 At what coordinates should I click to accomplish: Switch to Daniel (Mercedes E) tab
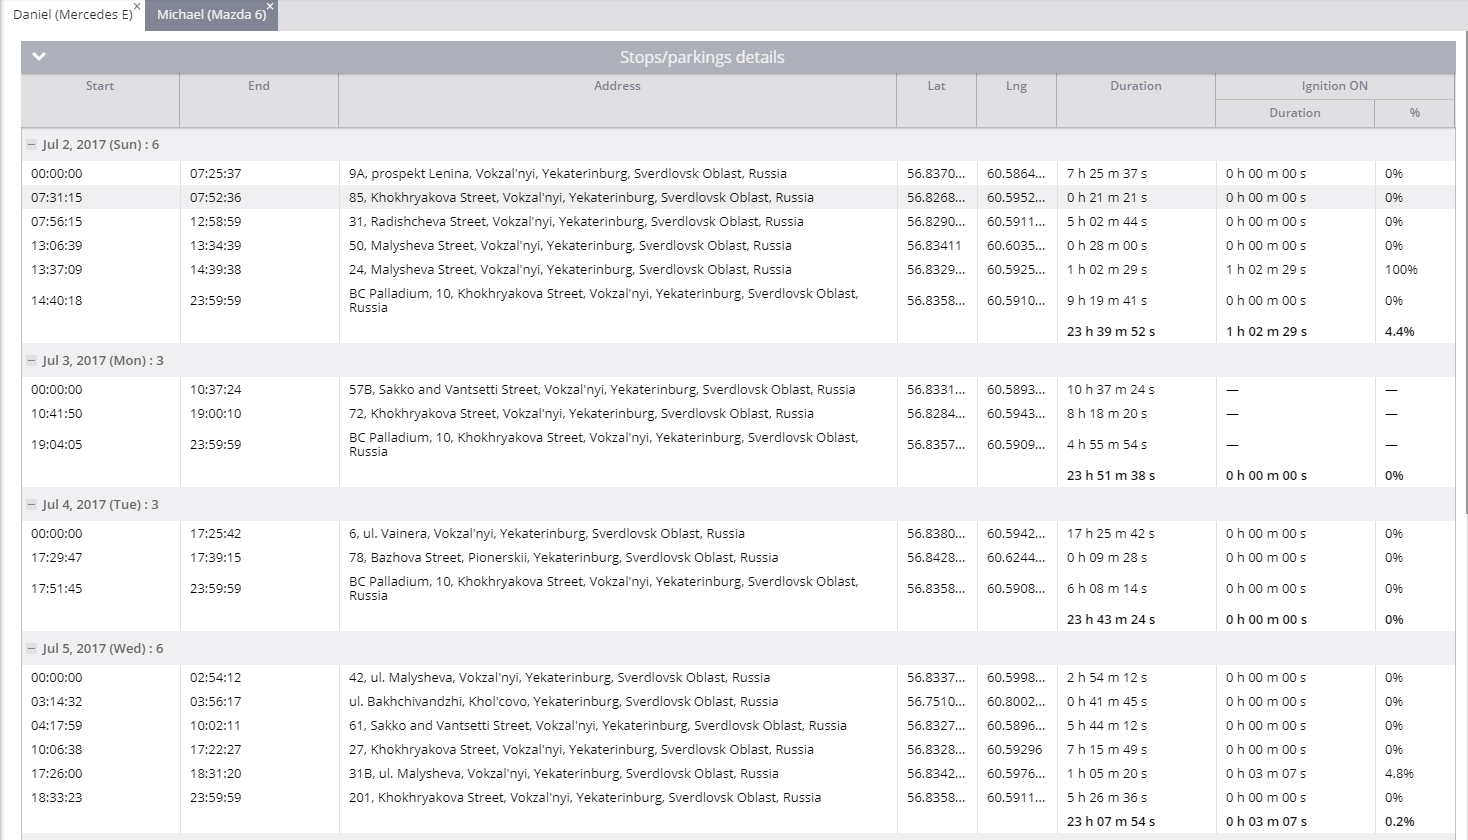pyautogui.click(x=72, y=15)
